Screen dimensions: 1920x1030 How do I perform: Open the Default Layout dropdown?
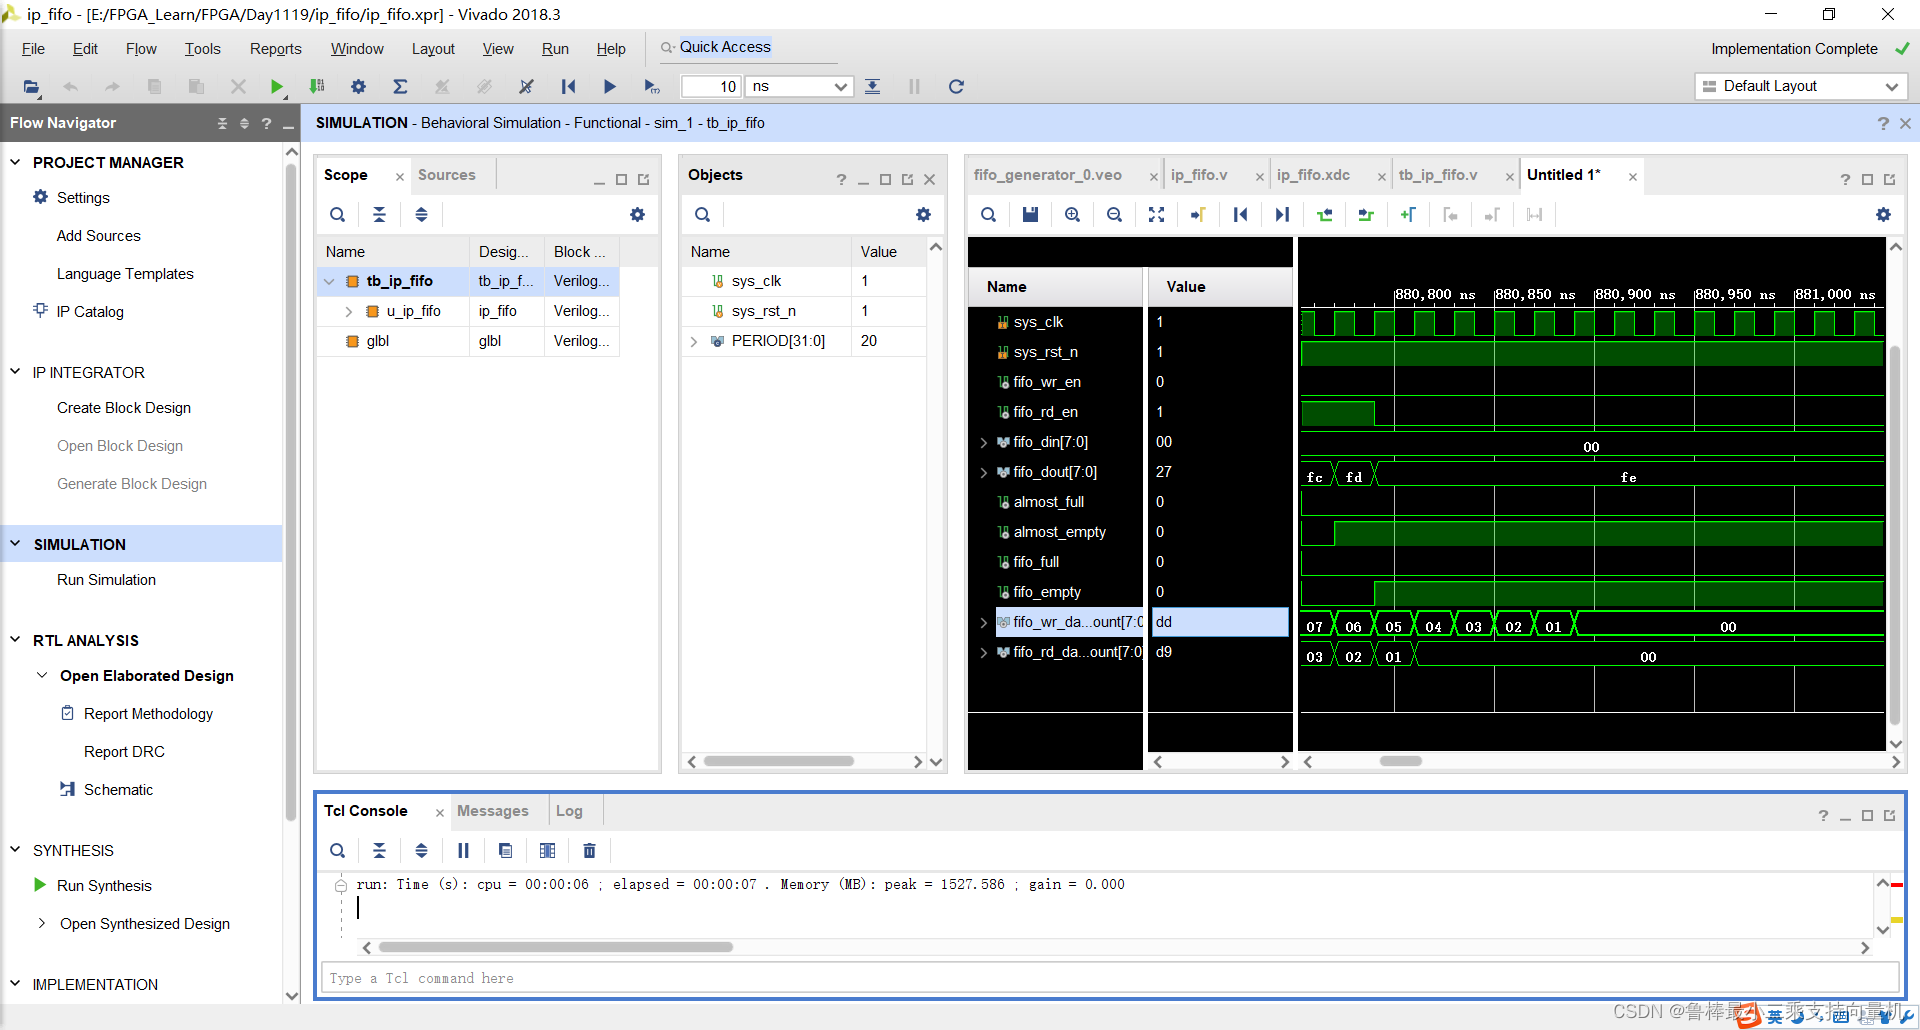point(1801,87)
